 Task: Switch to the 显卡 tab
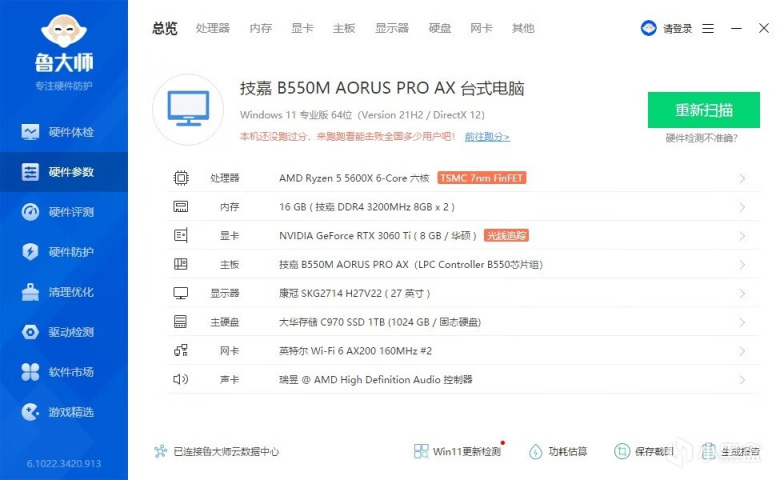pyautogui.click(x=302, y=28)
